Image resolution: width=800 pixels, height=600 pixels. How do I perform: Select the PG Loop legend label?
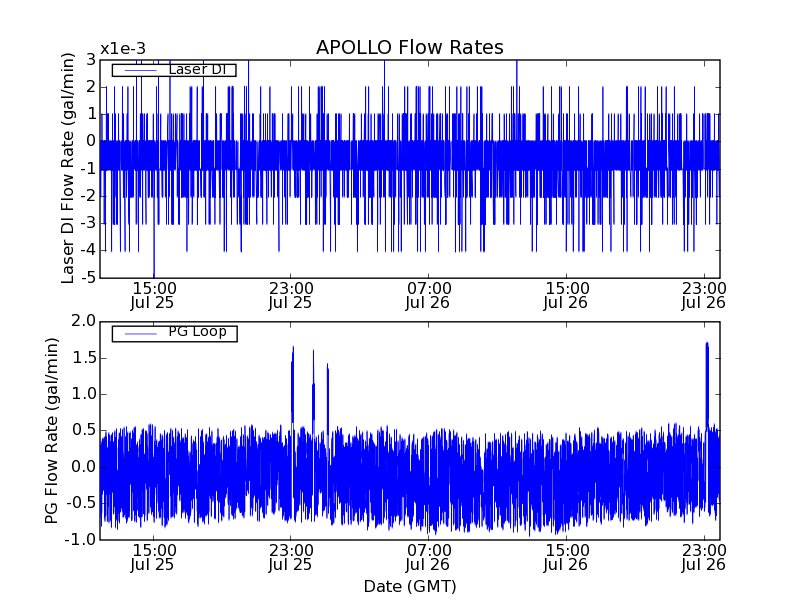pyautogui.click(x=197, y=332)
